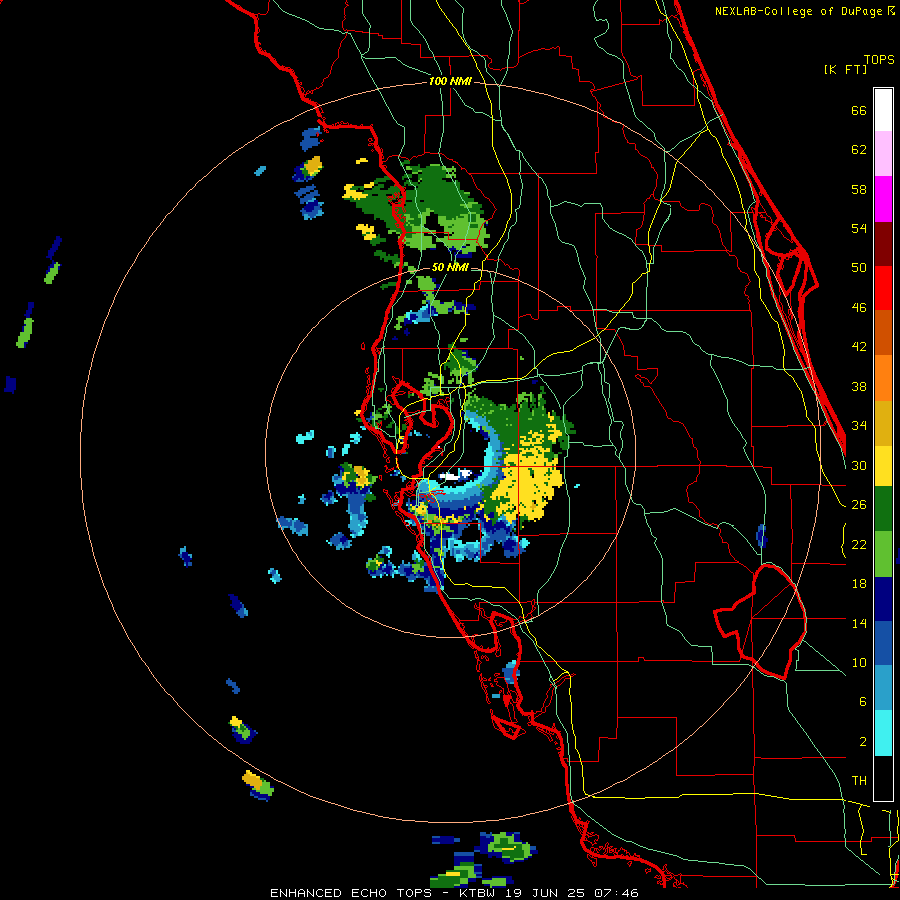Pick the magenta legend swatch
The image size is (900, 900).
(x=883, y=199)
